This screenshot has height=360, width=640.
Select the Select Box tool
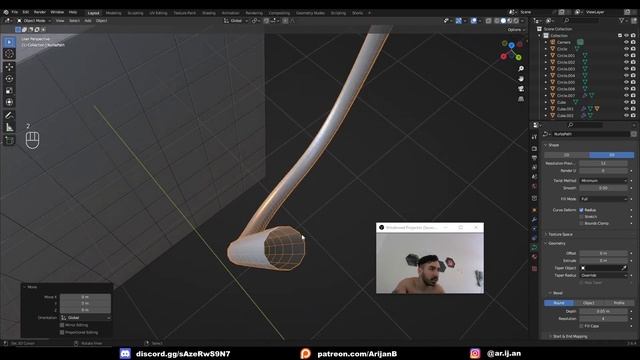click(9, 42)
